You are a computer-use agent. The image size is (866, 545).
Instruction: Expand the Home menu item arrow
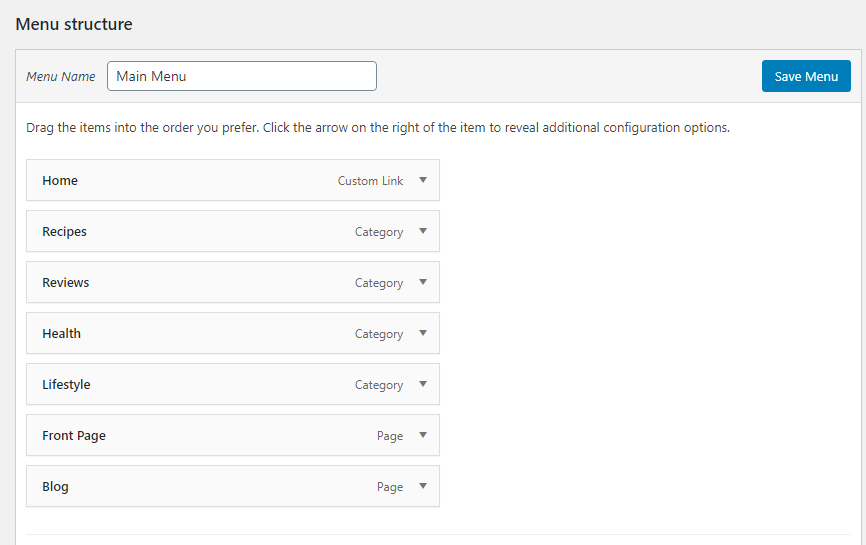pos(423,180)
